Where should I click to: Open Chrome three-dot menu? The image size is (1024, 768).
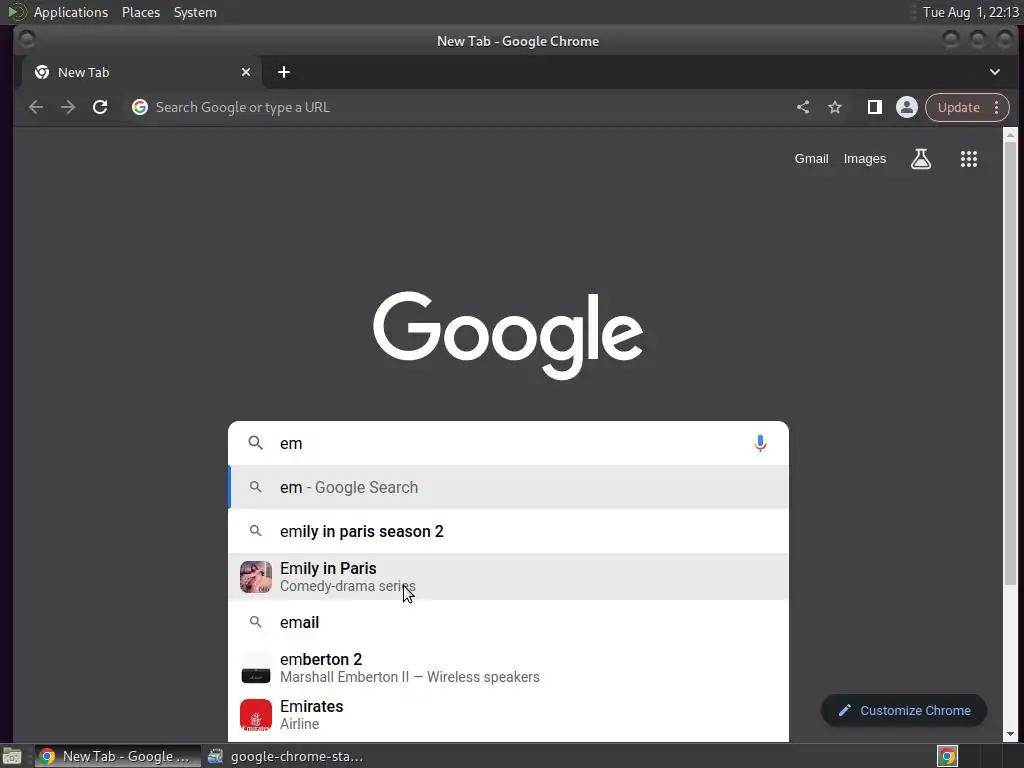point(997,107)
